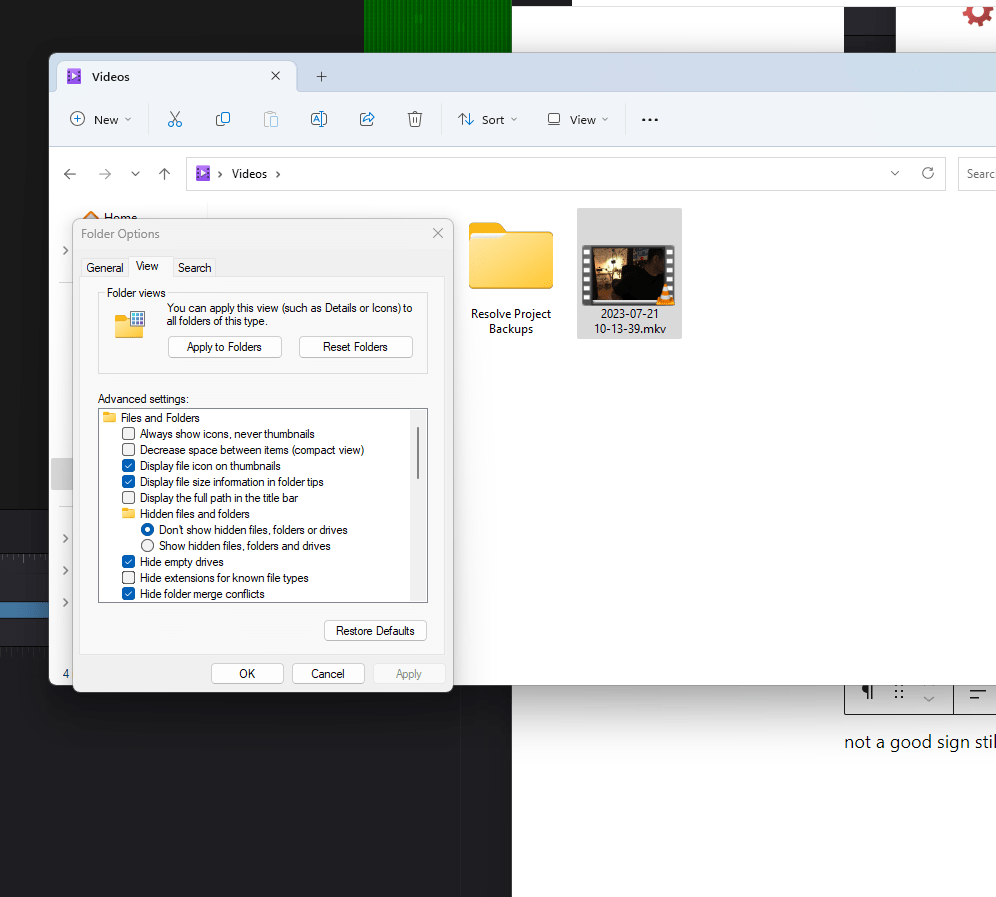Click Cancel in Folder Options
The width and height of the screenshot is (996, 897).
coord(328,673)
